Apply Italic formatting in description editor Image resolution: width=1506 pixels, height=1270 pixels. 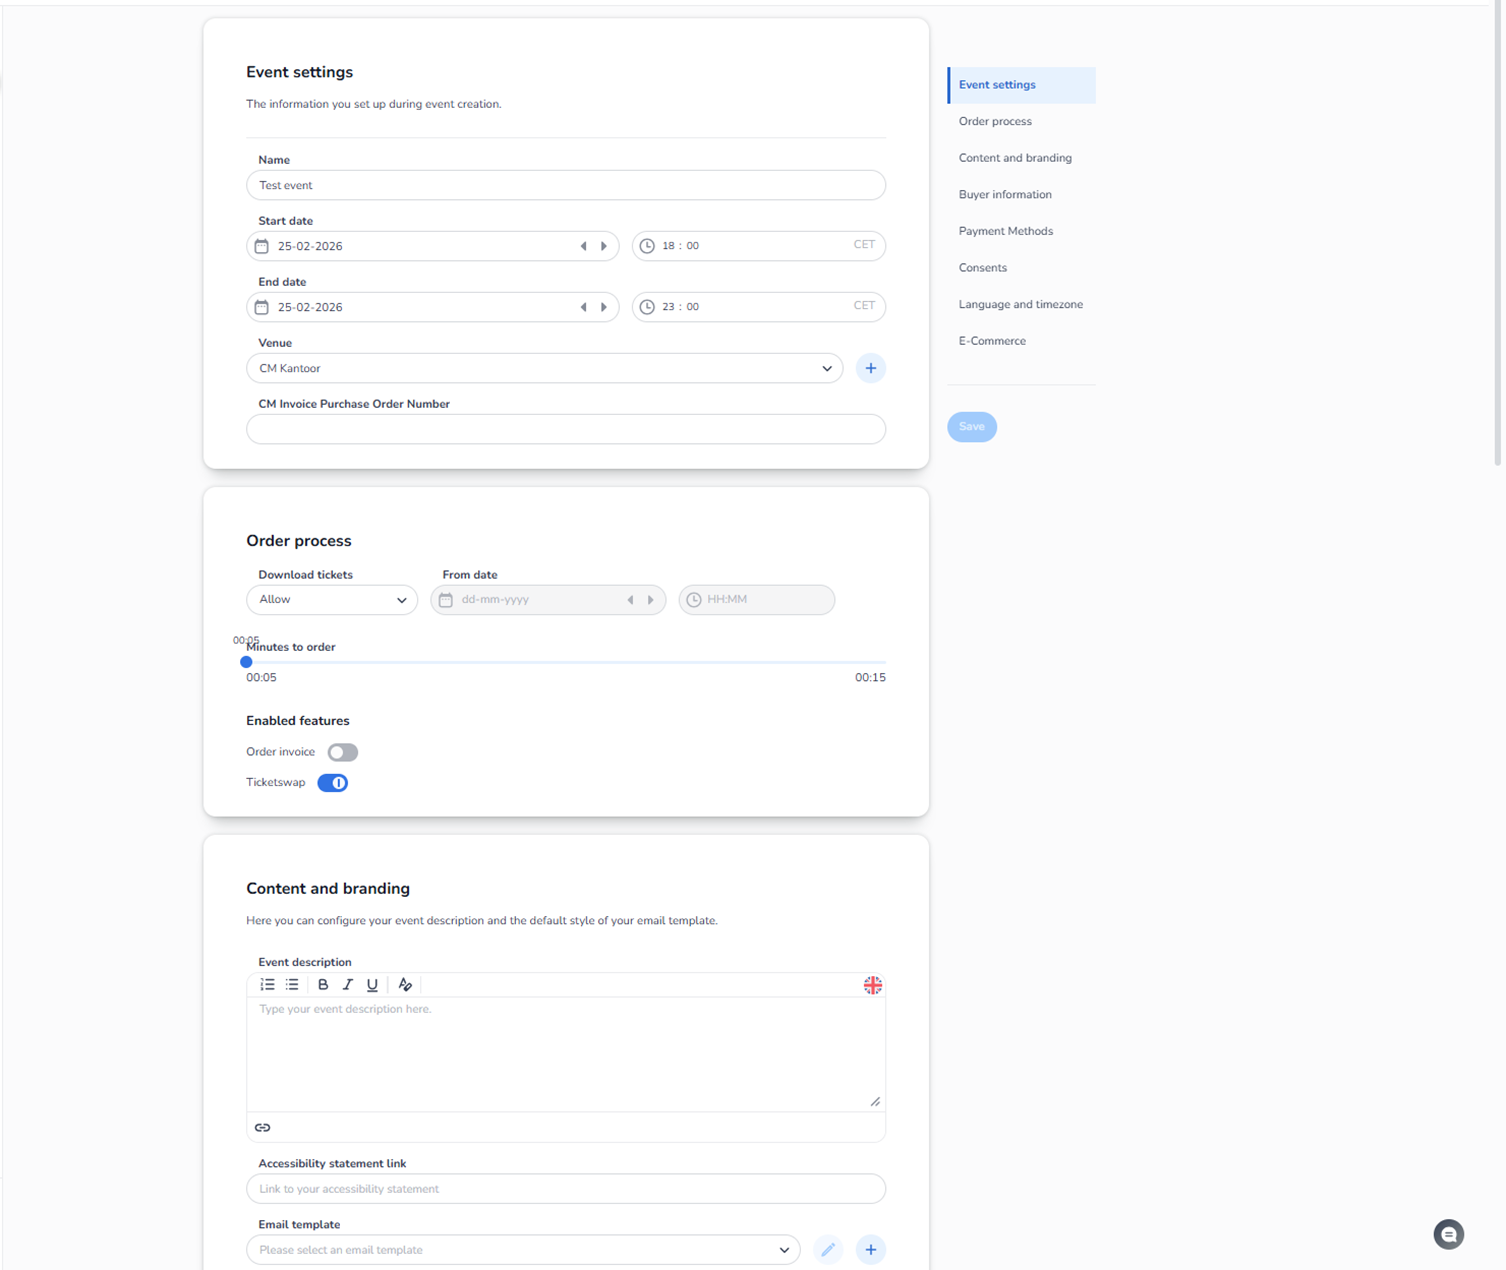pyautogui.click(x=348, y=985)
